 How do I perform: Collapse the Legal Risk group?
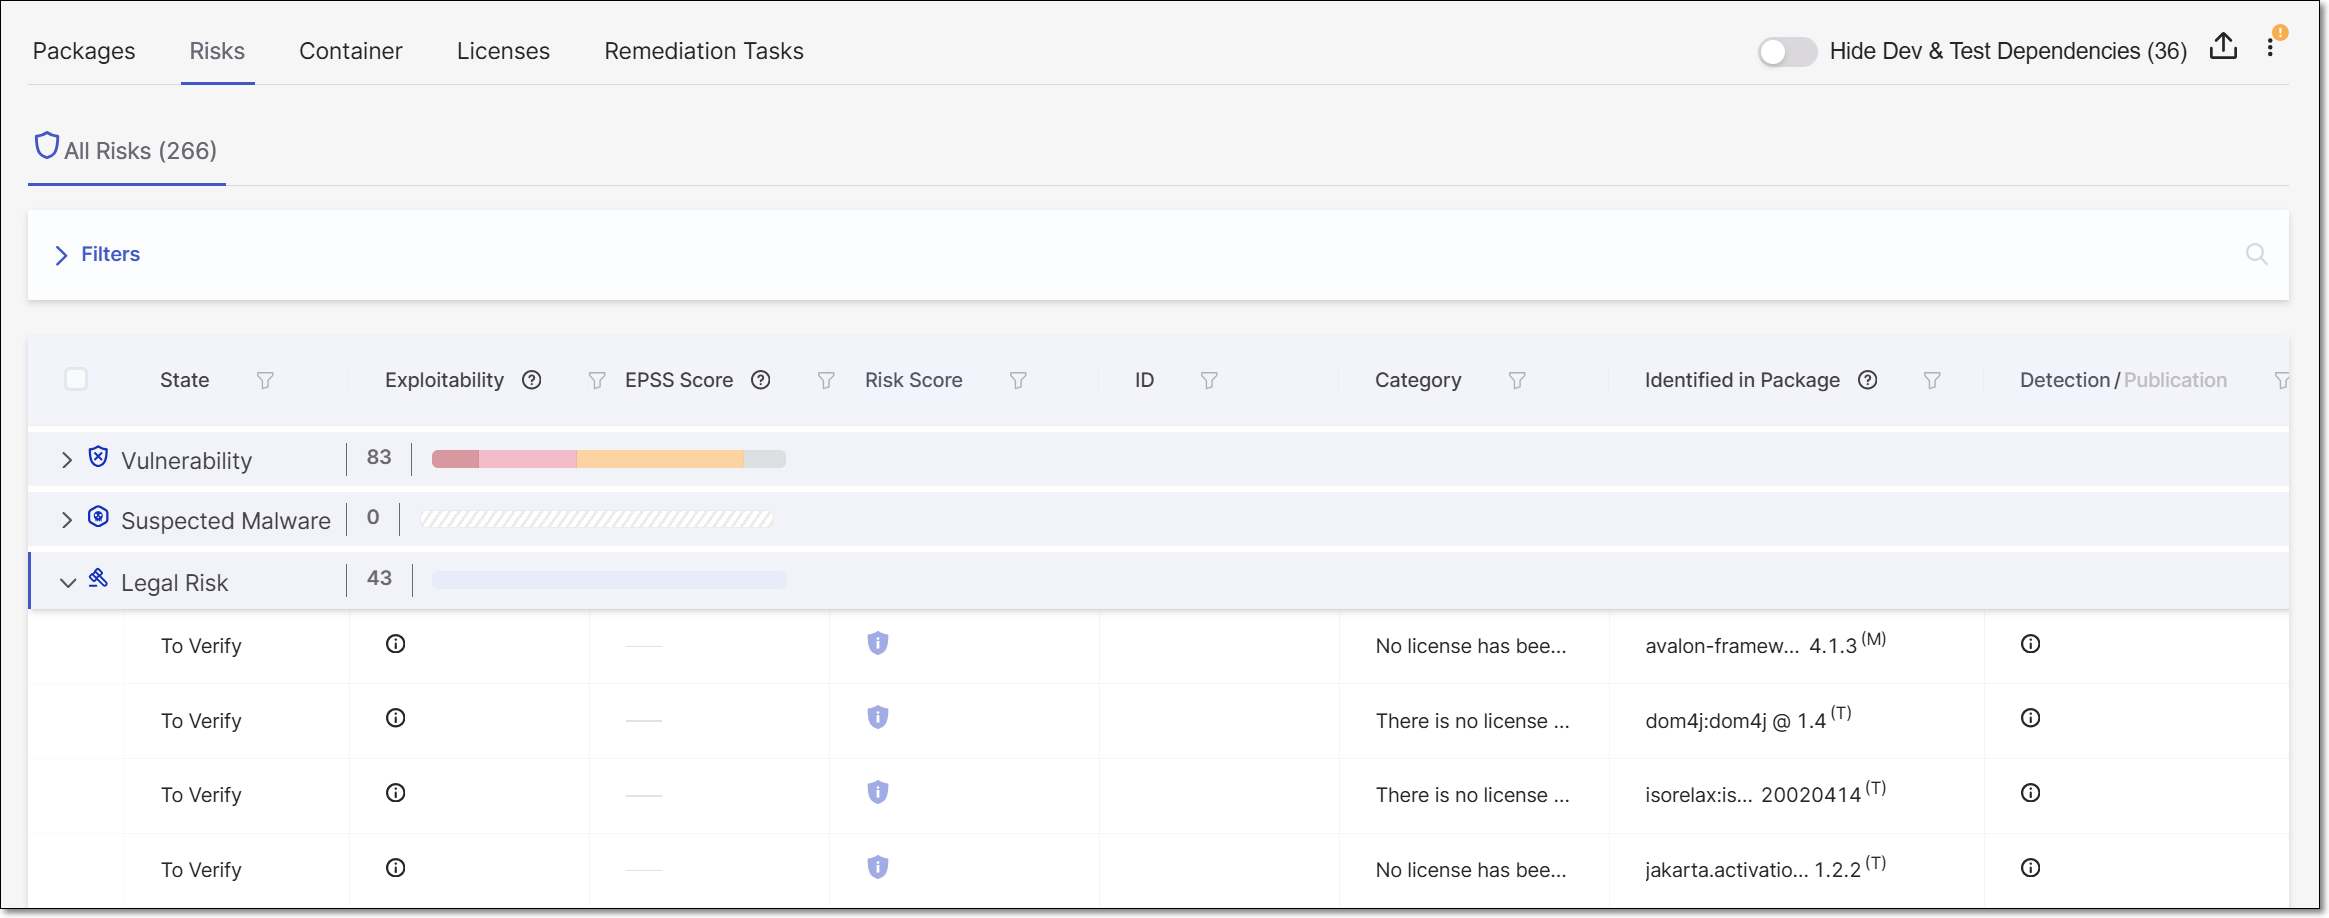tap(67, 582)
